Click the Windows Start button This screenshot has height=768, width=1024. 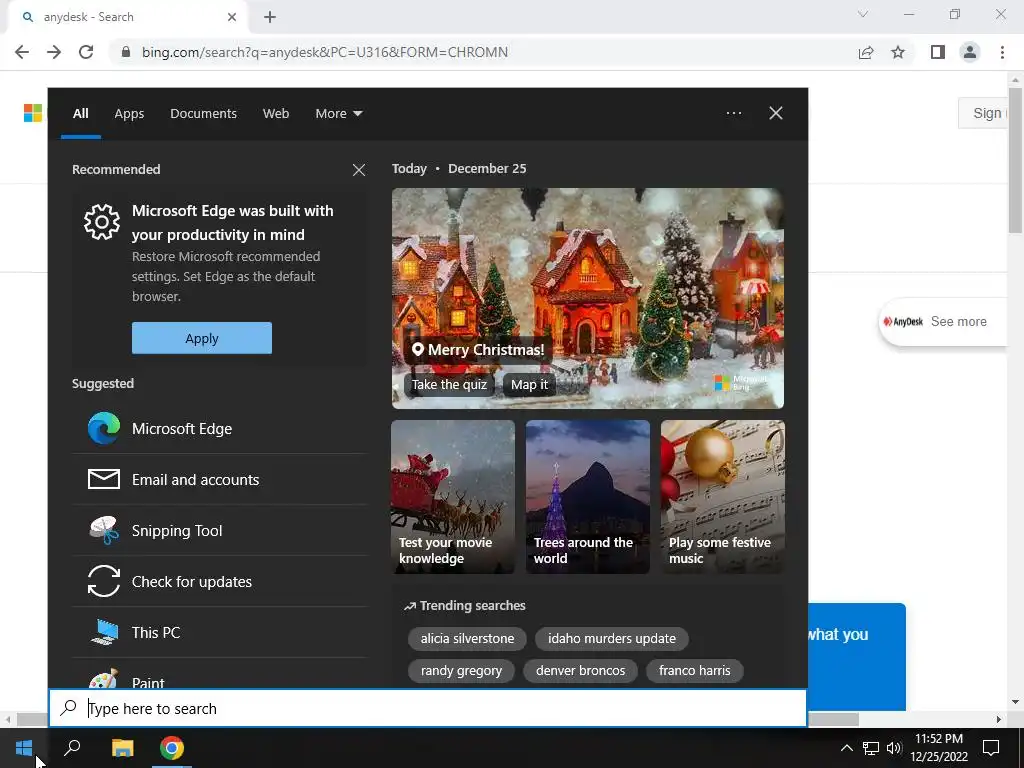24,748
